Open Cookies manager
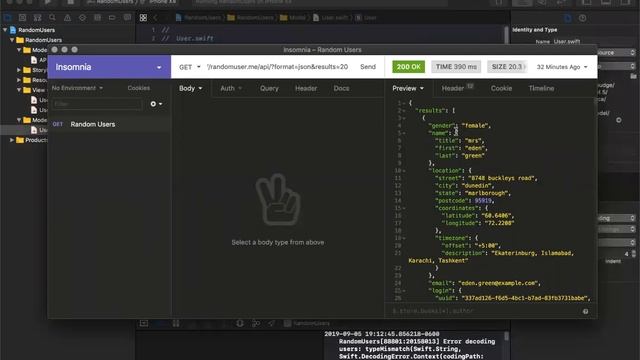 [x=138, y=88]
